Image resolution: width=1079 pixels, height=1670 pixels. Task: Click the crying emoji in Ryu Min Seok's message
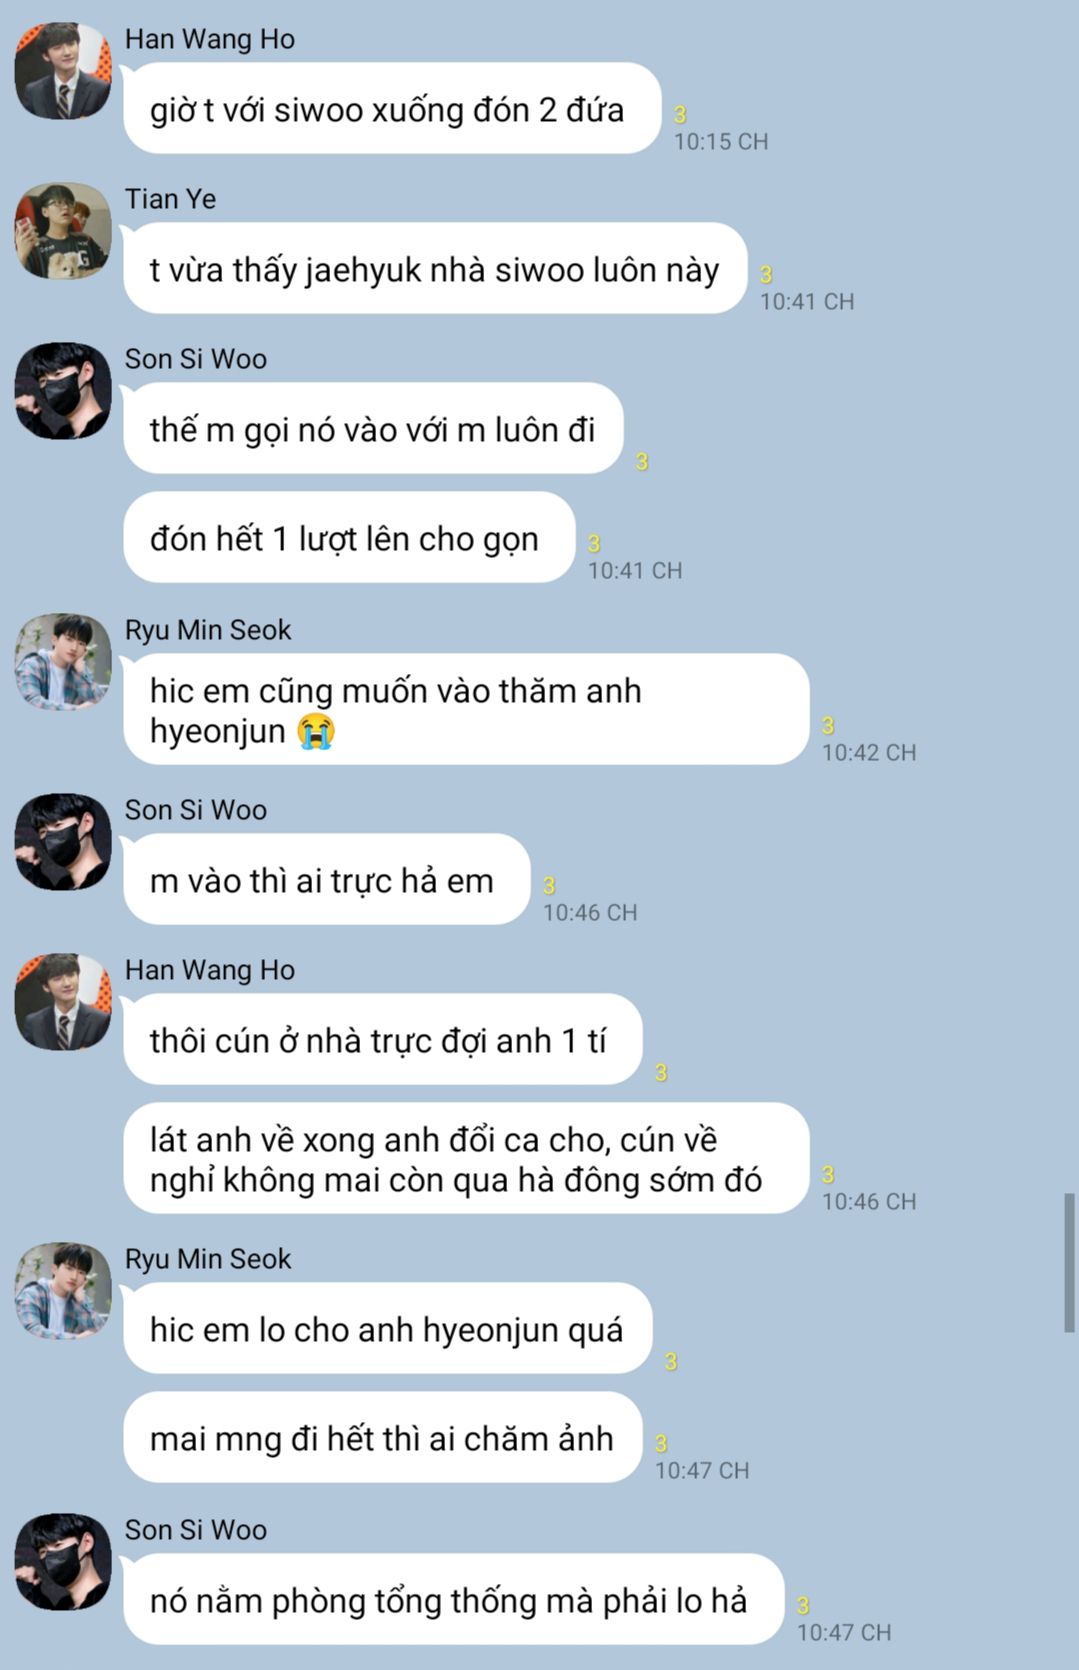[x=316, y=732]
